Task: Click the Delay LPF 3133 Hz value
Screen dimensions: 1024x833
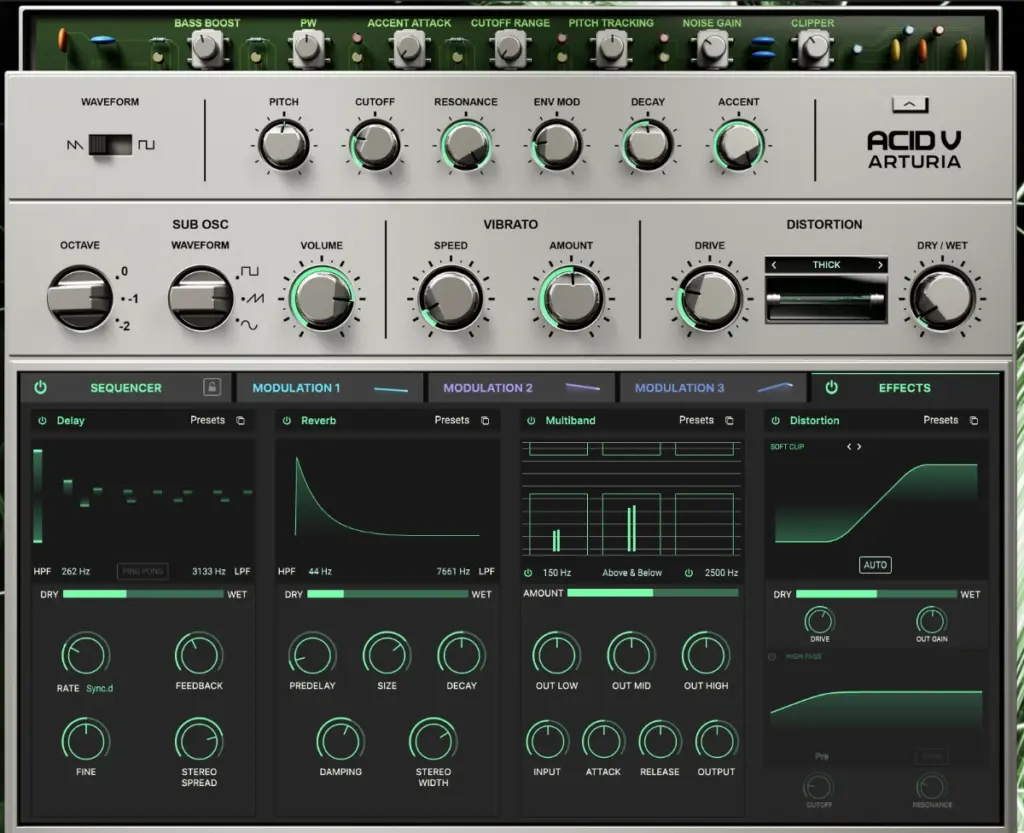Action: [x=209, y=571]
